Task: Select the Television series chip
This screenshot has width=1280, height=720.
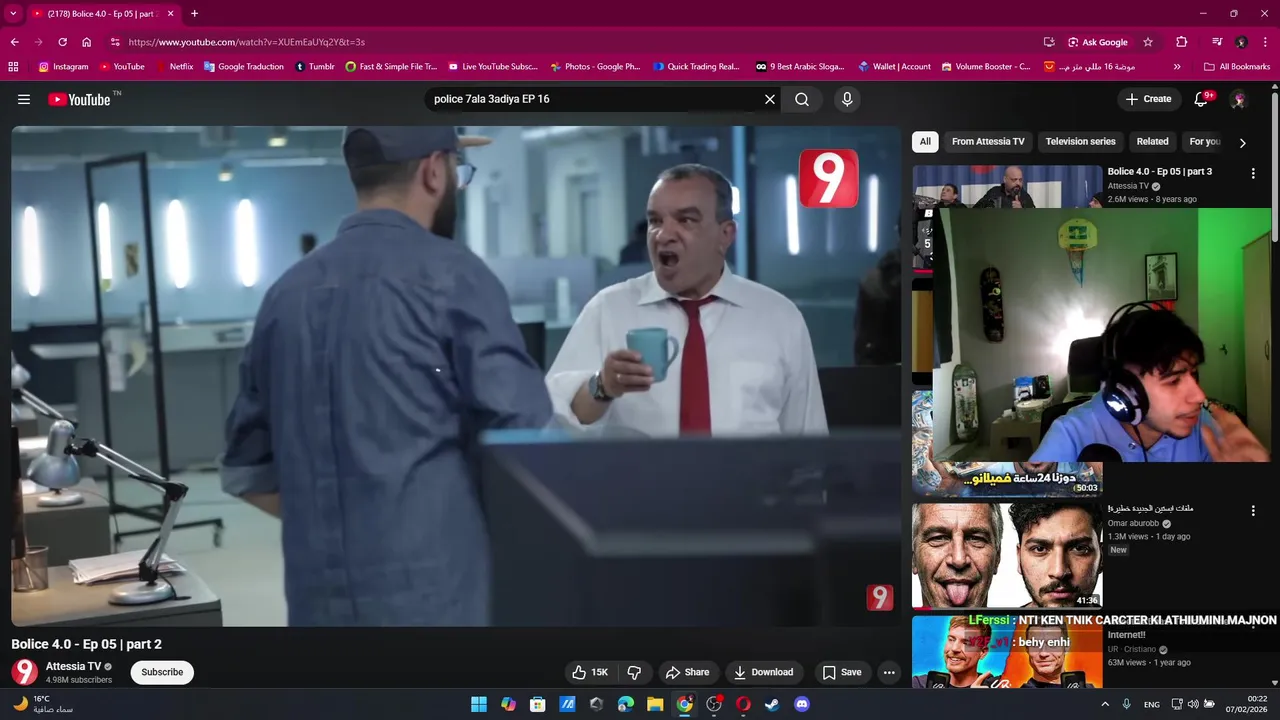Action: click(x=1080, y=141)
